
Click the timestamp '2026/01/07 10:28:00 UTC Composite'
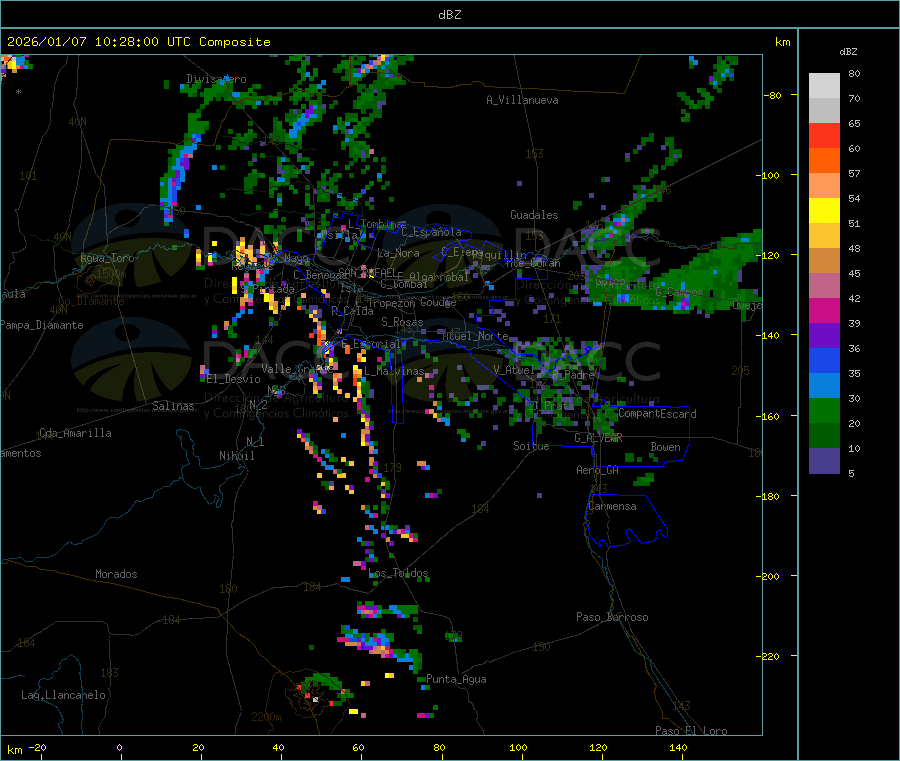coord(138,42)
